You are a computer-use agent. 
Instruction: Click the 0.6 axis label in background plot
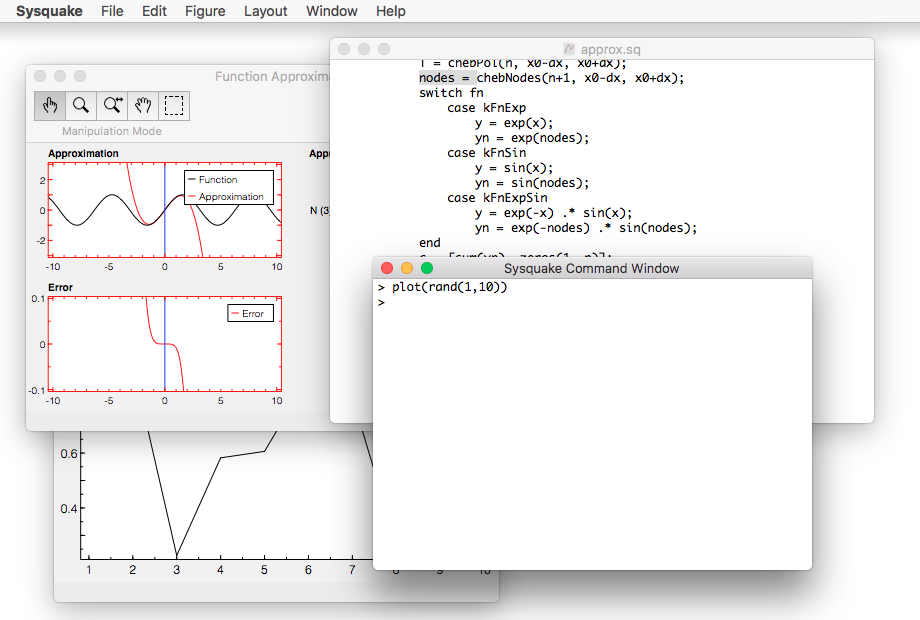pos(69,453)
